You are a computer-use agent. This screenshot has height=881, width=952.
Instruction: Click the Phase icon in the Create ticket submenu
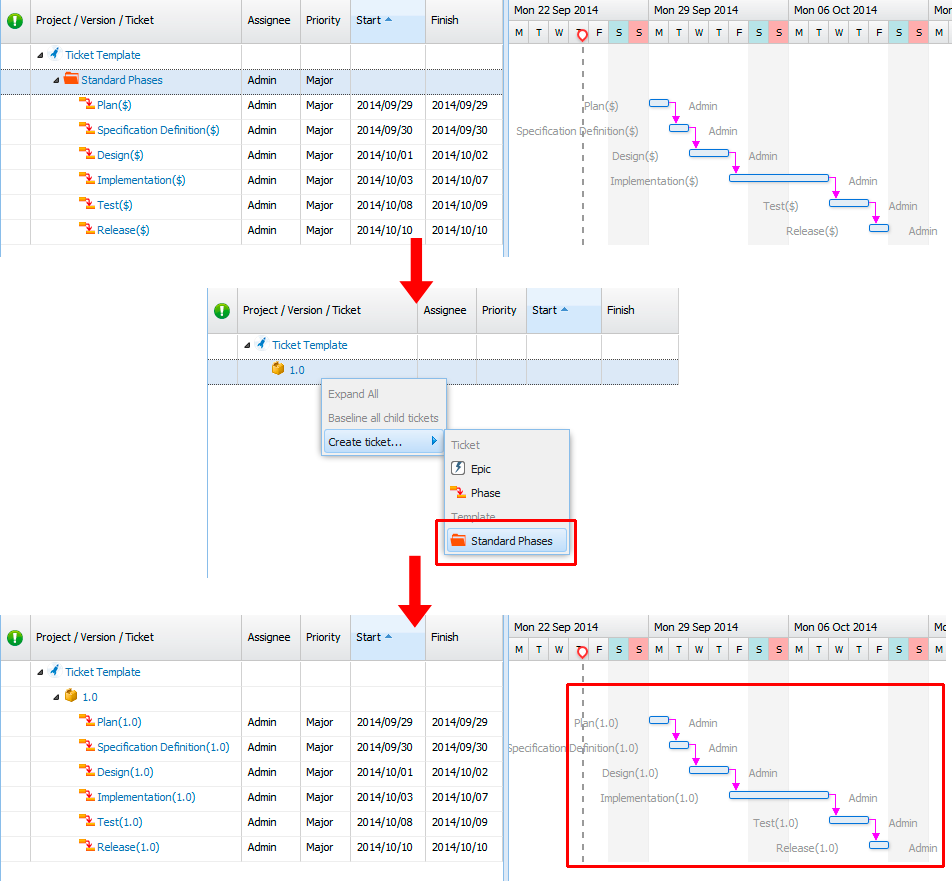pos(458,492)
